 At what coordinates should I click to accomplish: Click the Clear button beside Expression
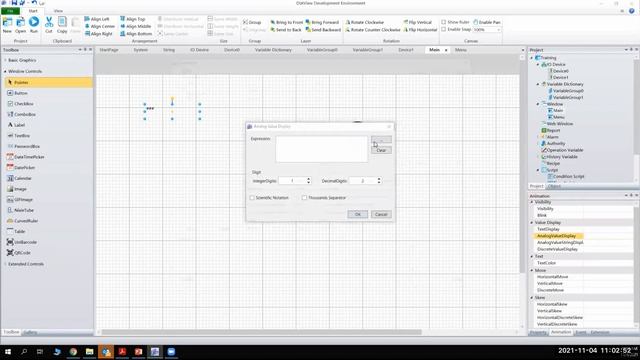coord(381,150)
